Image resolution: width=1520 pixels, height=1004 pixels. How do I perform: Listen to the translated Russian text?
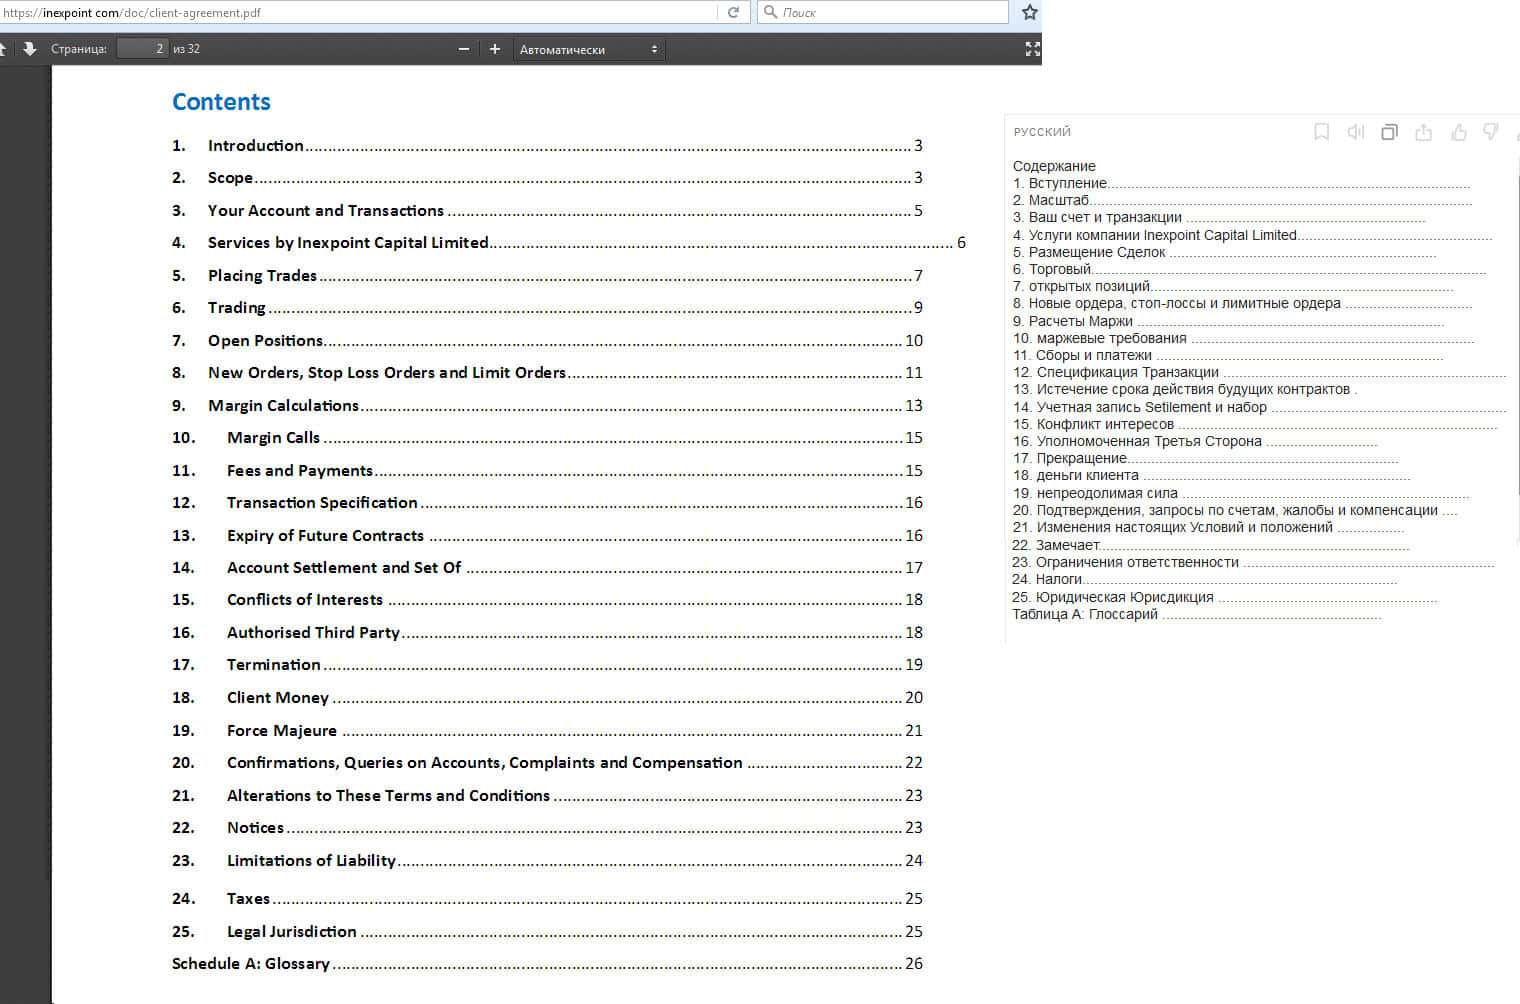pos(1355,132)
